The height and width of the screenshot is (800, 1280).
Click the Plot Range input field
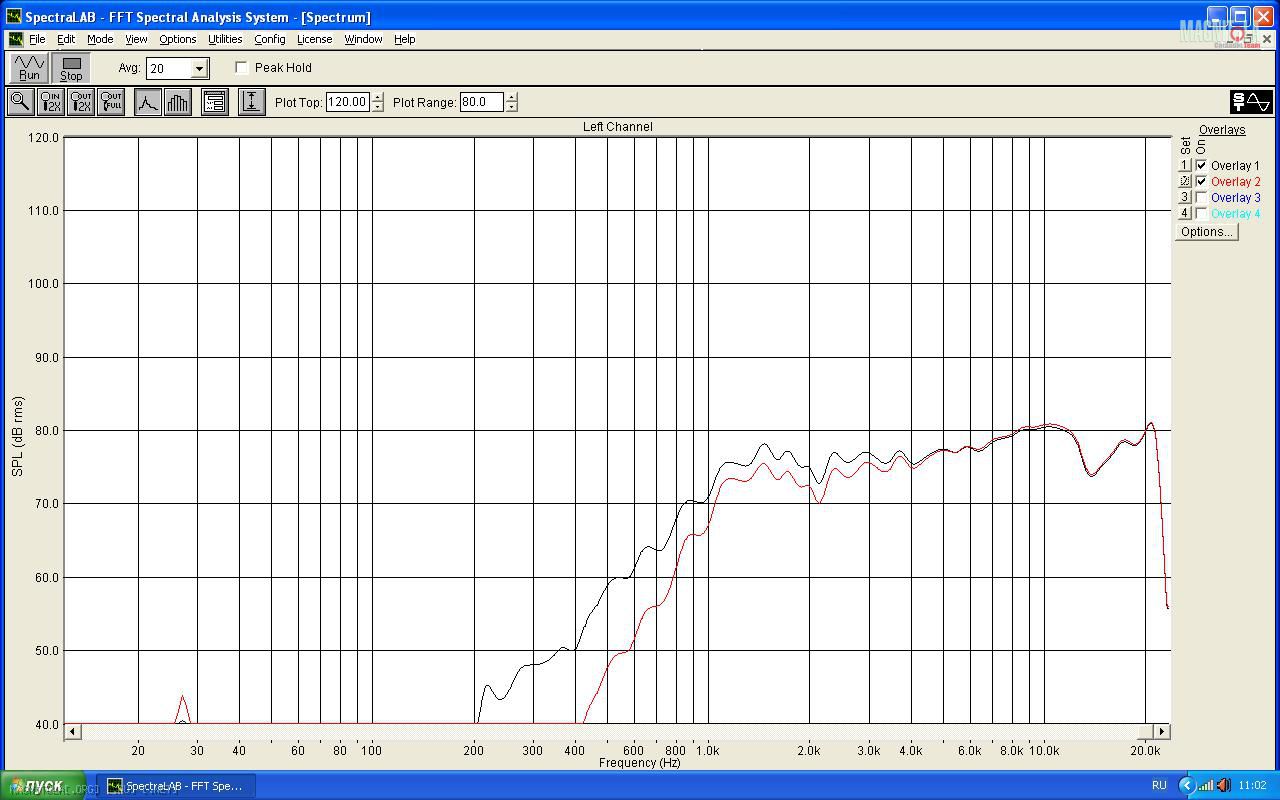(x=482, y=102)
